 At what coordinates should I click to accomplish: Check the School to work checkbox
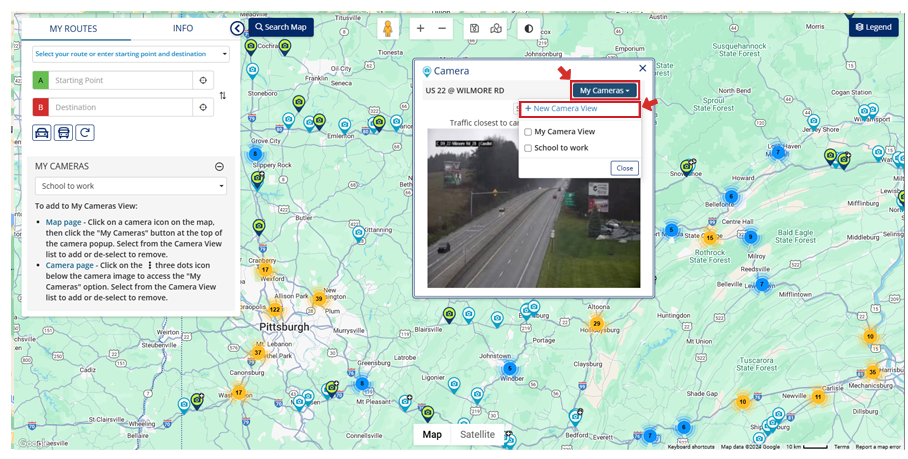pyautogui.click(x=528, y=148)
